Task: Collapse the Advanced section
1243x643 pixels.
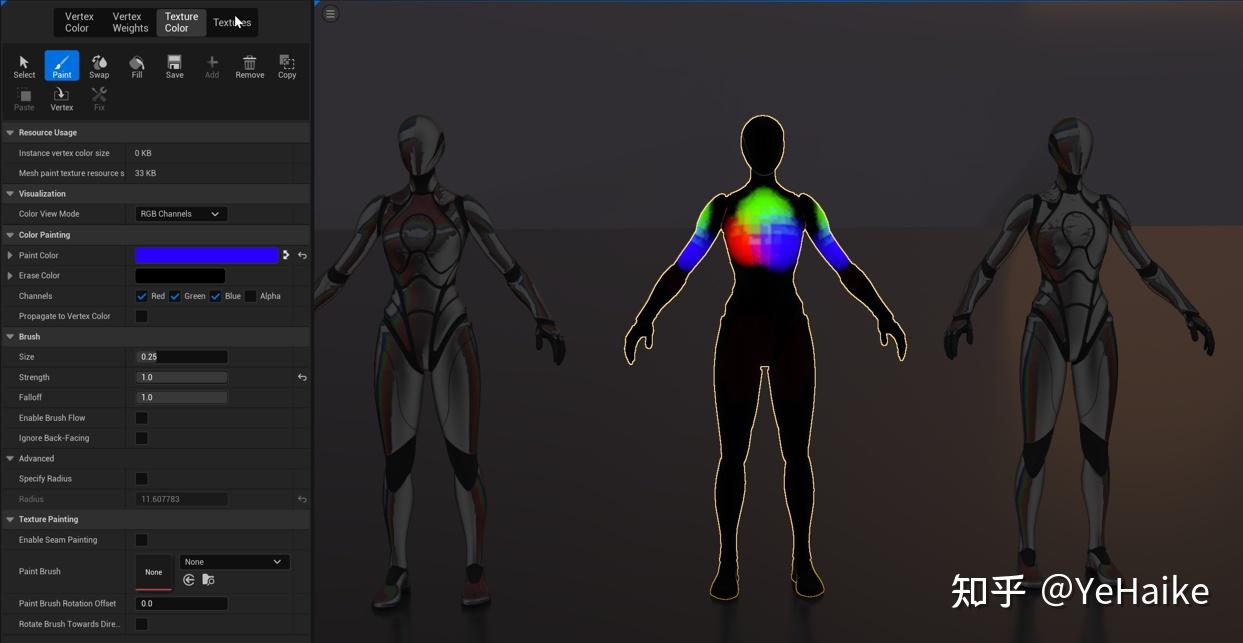Action: [10, 459]
